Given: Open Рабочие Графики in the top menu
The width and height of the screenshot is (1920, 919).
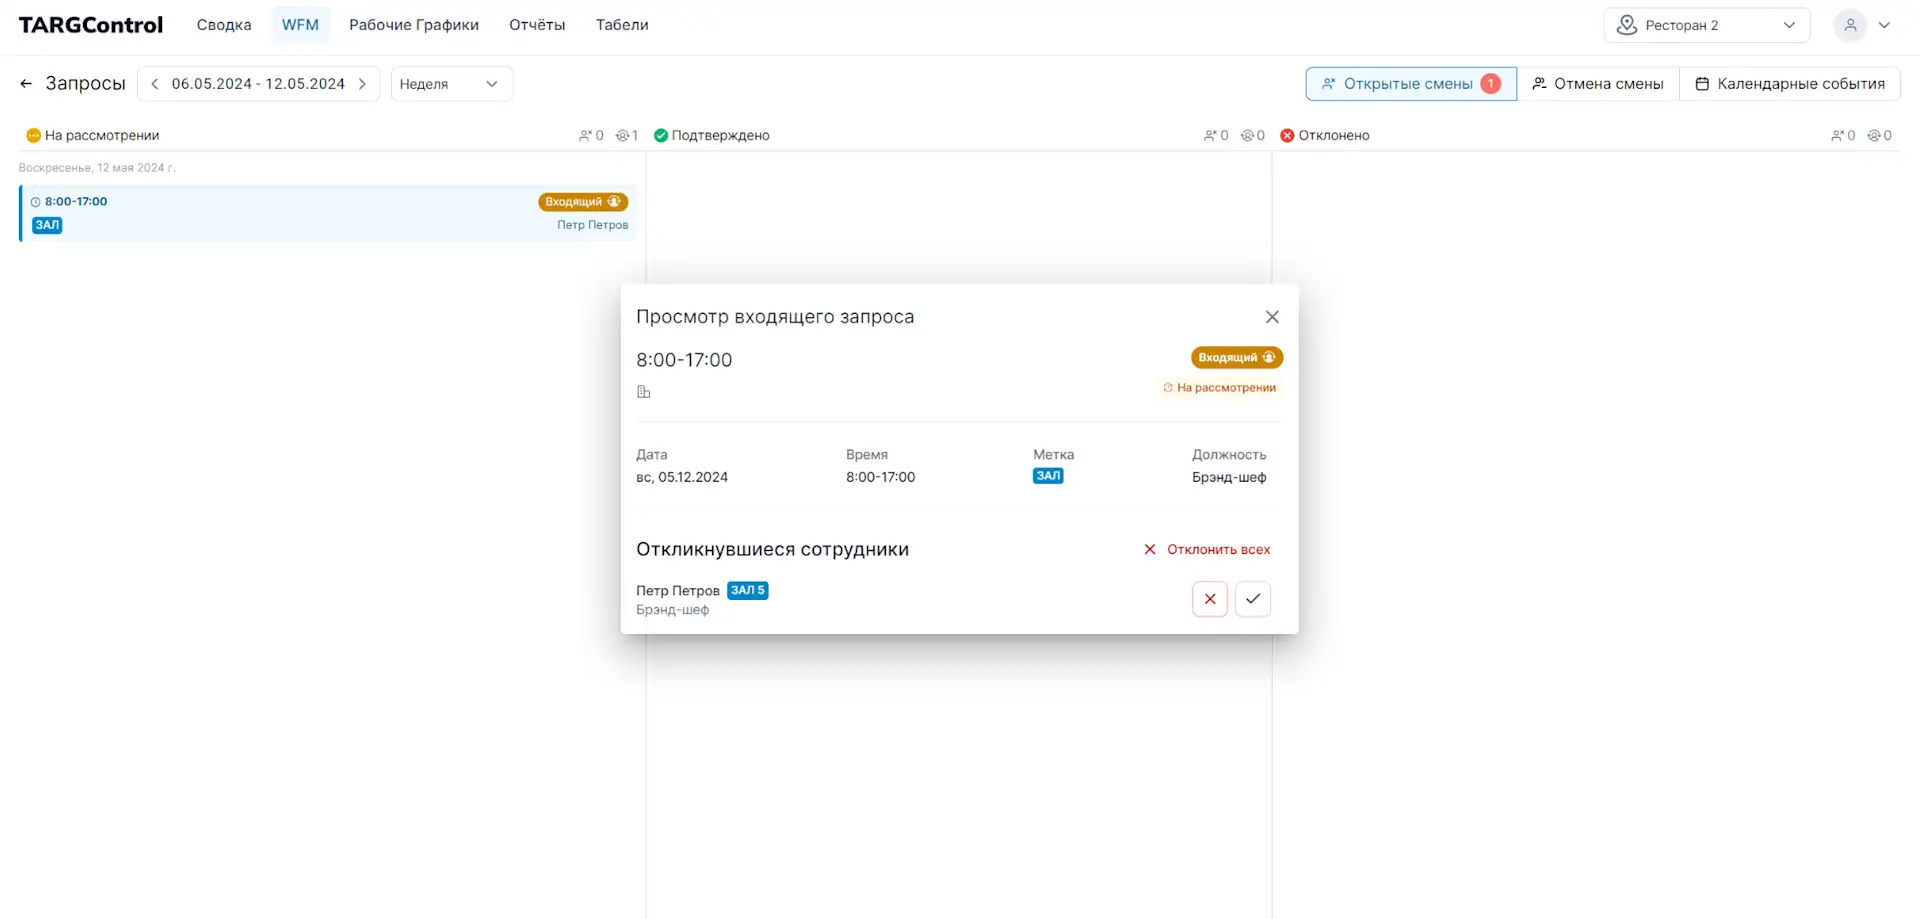Looking at the screenshot, I should (414, 25).
